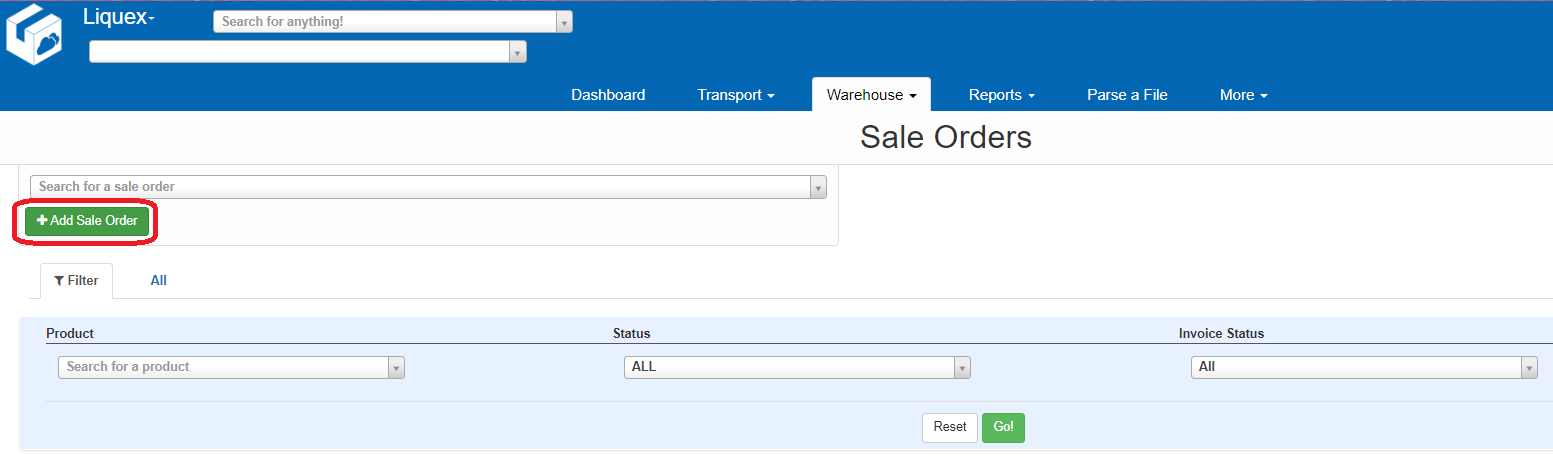The width and height of the screenshot is (1553, 471).
Task: Open the Product search dropdown
Action: [x=231, y=367]
